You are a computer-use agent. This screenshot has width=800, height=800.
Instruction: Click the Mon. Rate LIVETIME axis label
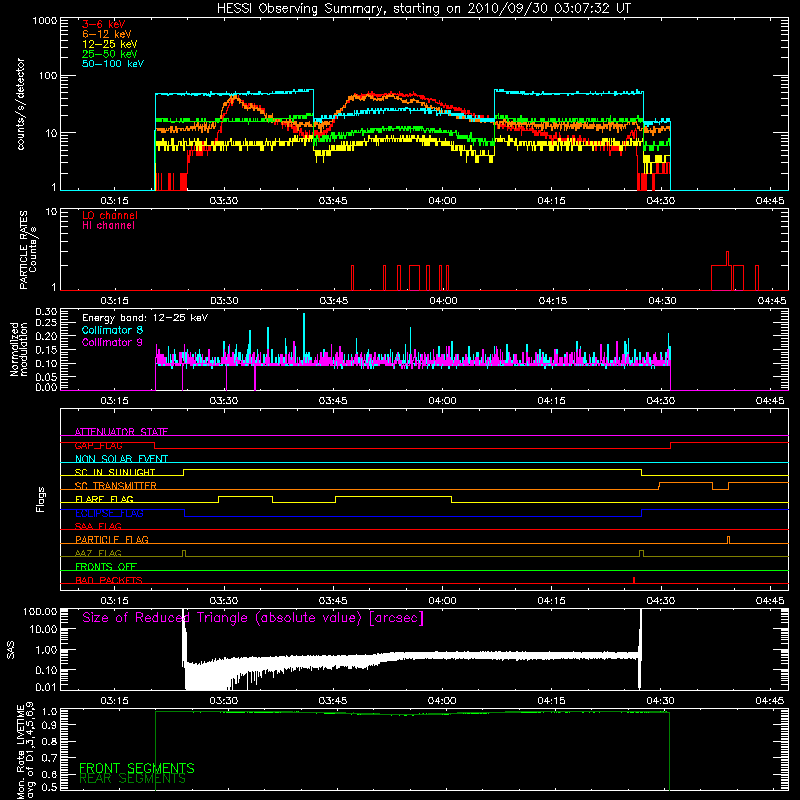click(x=25, y=750)
